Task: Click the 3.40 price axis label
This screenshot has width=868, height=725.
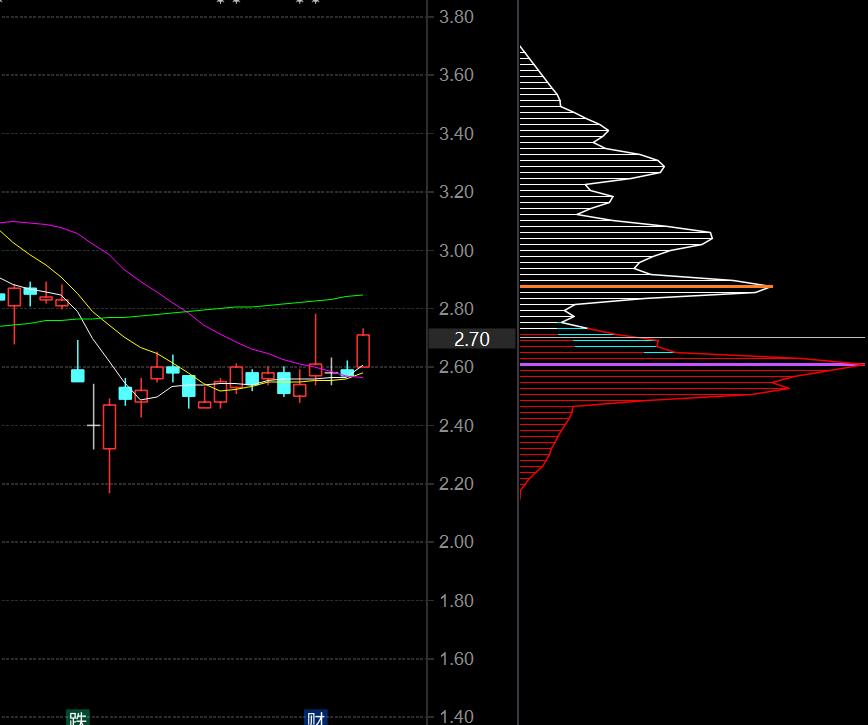Action: [x=456, y=133]
